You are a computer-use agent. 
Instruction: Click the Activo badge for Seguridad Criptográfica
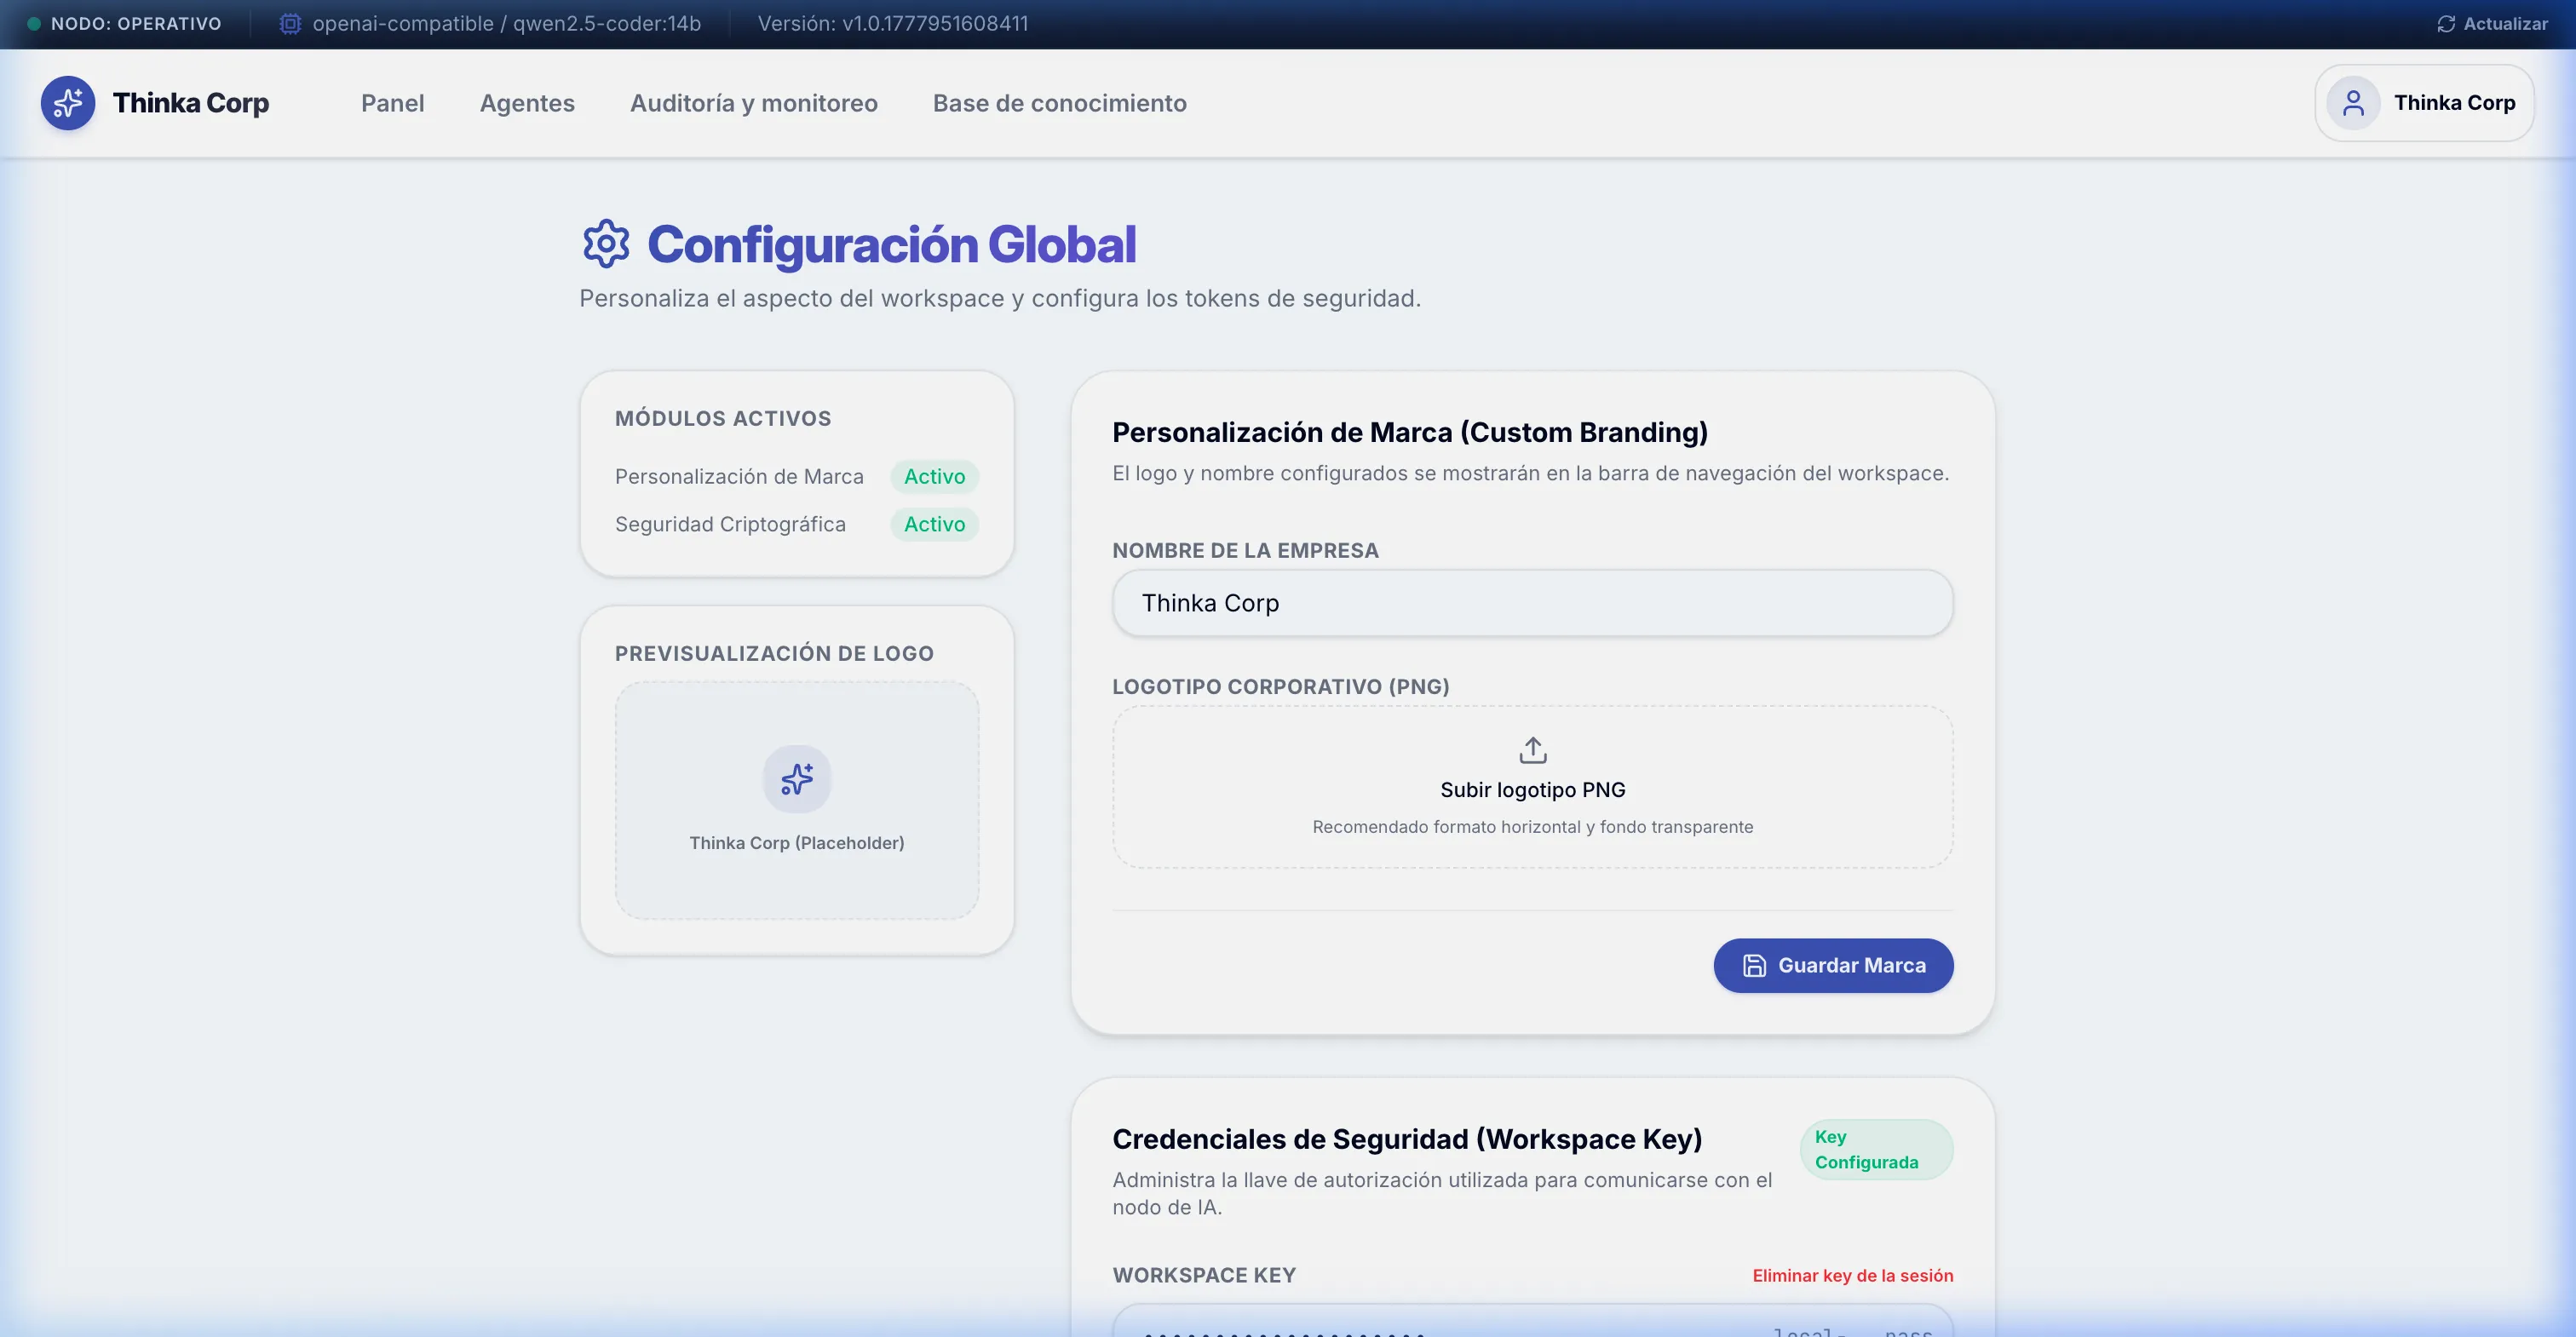tap(934, 525)
